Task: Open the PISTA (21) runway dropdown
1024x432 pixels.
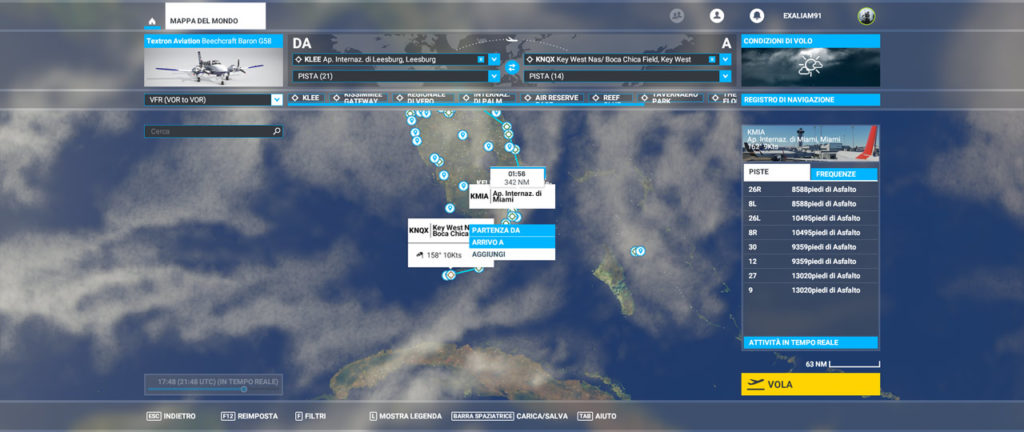Action: [x=396, y=76]
